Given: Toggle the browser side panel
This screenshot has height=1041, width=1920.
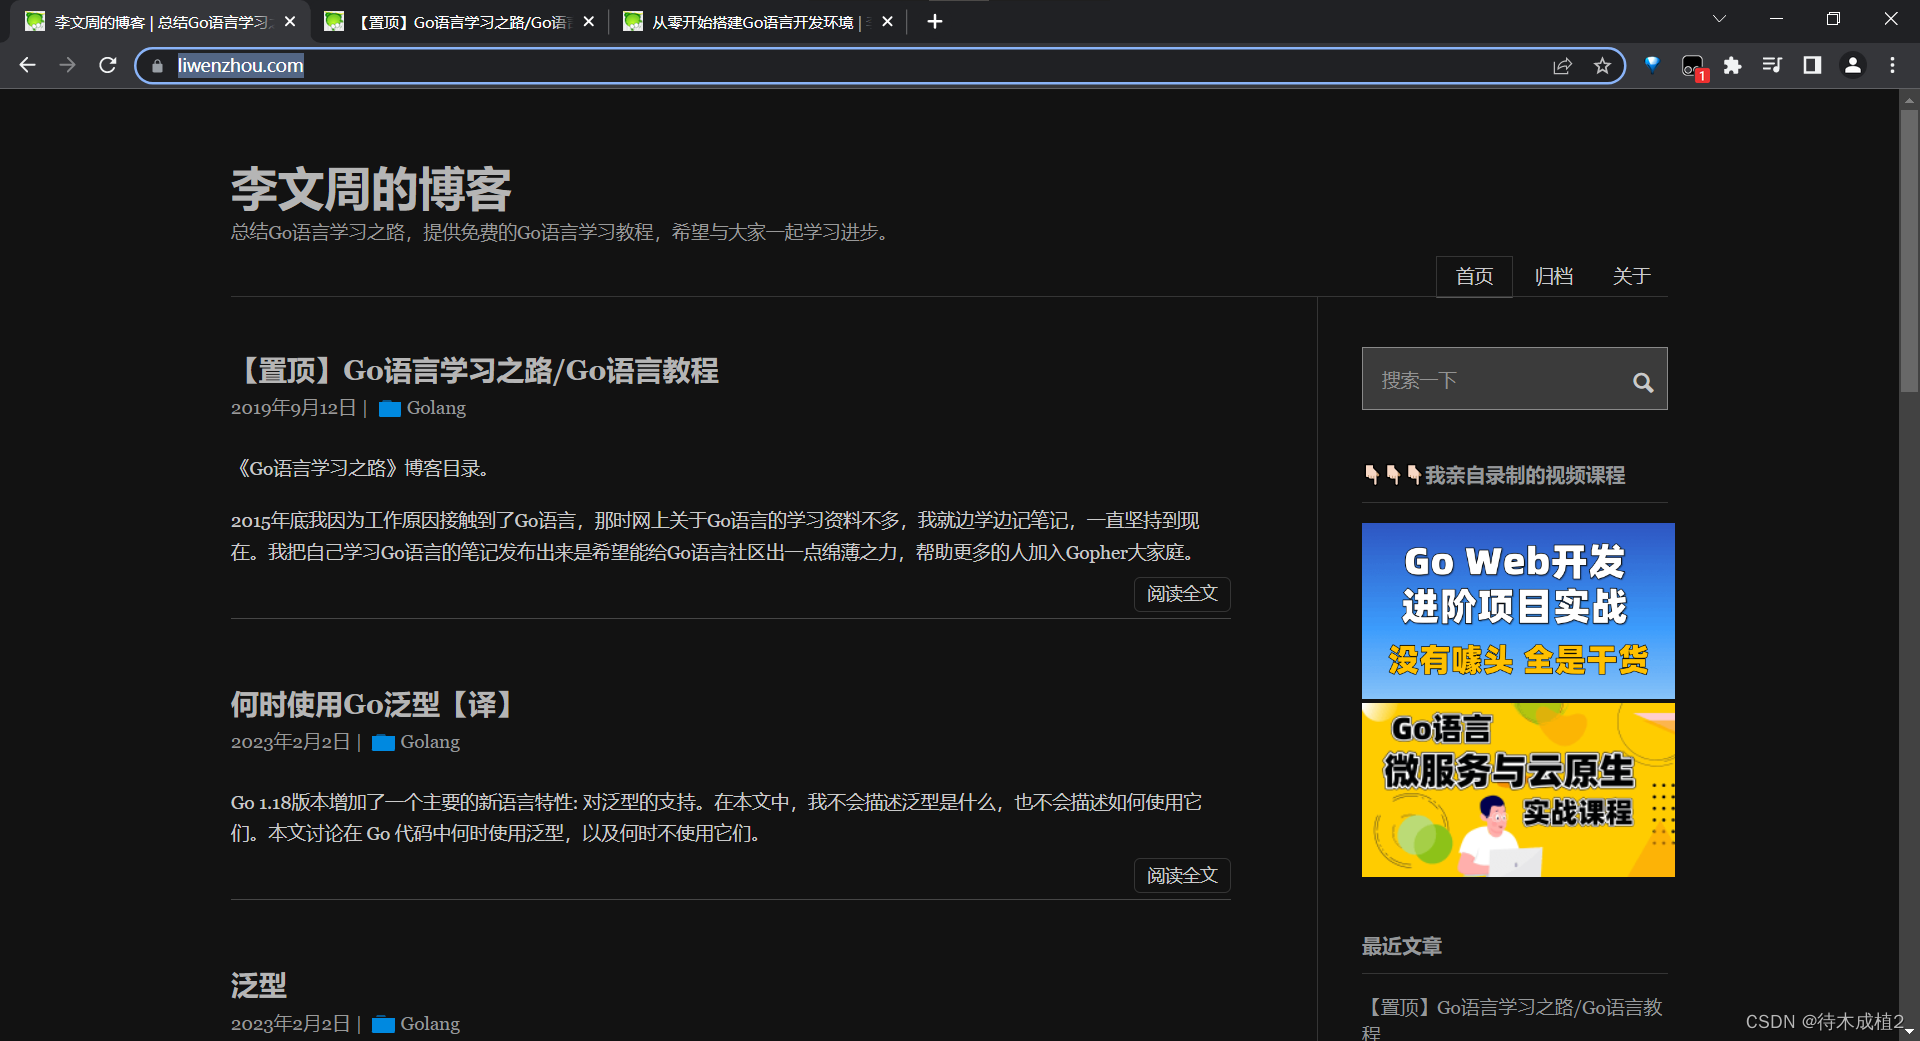Looking at the screenshot, I should tap(1812, 65).
